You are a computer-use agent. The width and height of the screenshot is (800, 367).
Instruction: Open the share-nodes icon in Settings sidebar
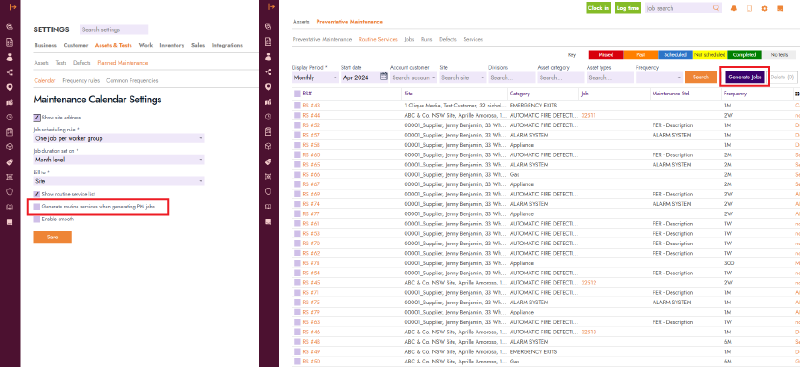(9, 72)
